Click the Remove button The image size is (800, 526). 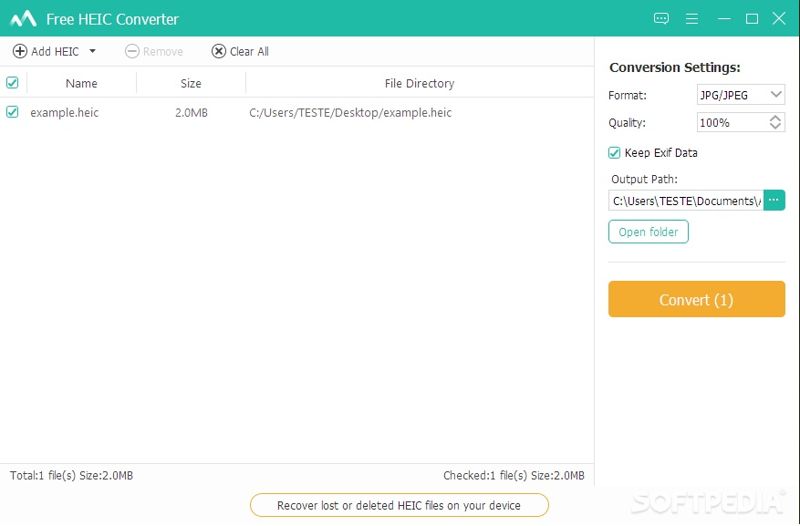pos(154,51)
